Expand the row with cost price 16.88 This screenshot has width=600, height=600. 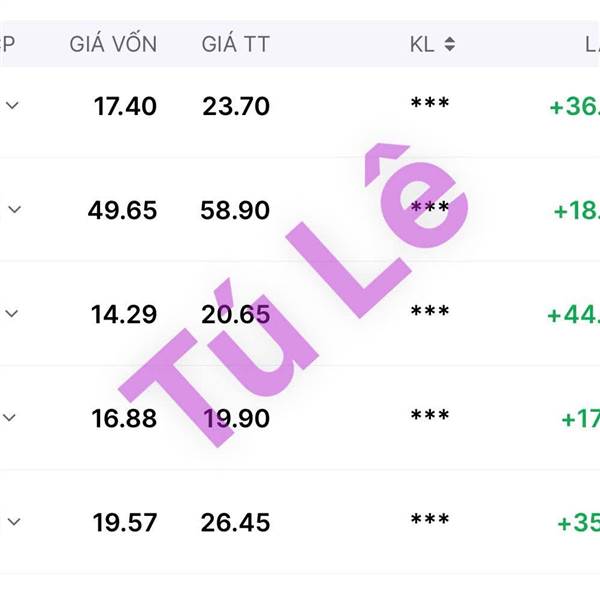10,417
